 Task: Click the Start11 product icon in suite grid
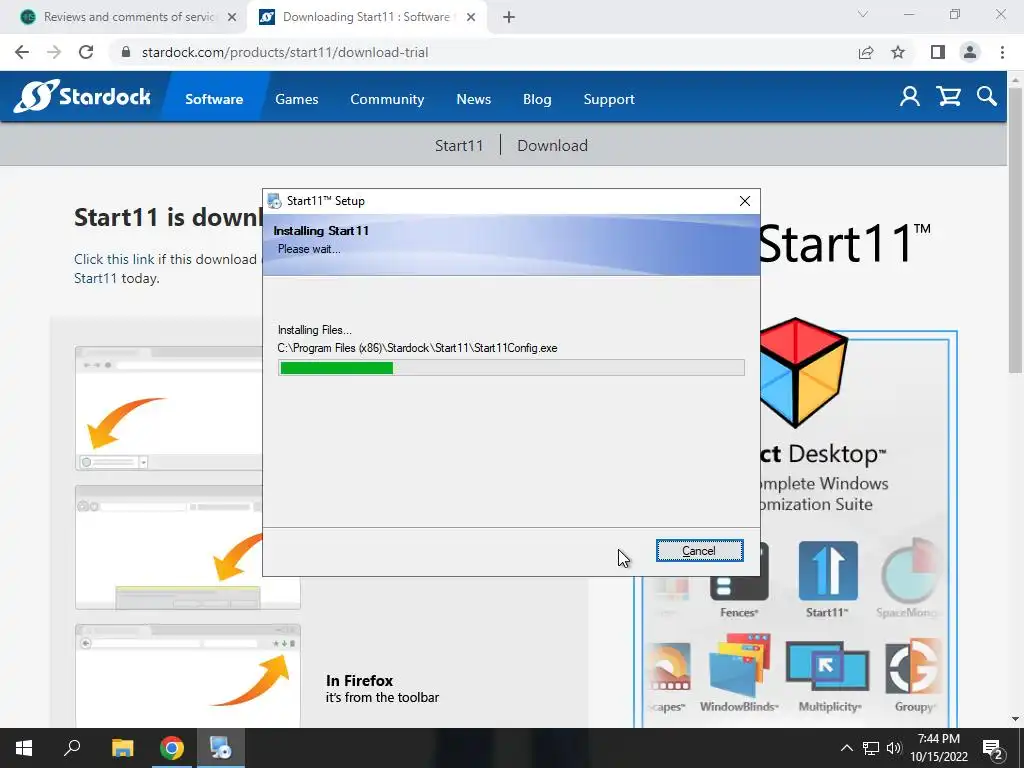click(827, 571)
